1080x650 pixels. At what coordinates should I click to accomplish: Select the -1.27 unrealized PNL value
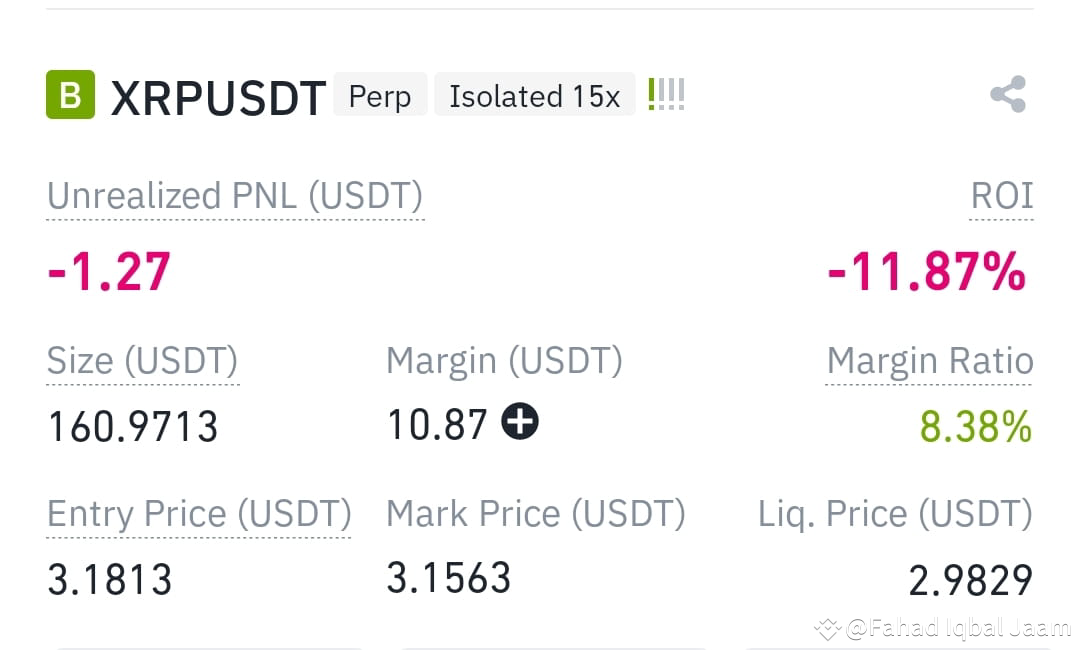pyautogui.click(x=109, y=272)
